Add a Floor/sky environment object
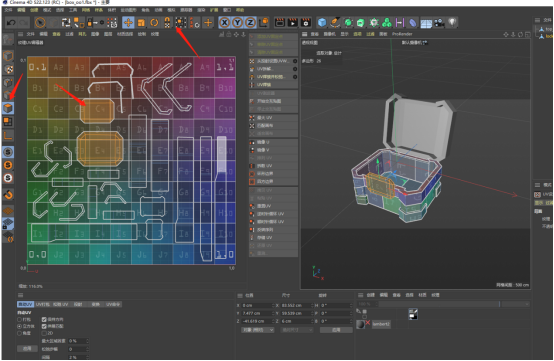Viewport: 554px width, 361px height. pos(426,23)
